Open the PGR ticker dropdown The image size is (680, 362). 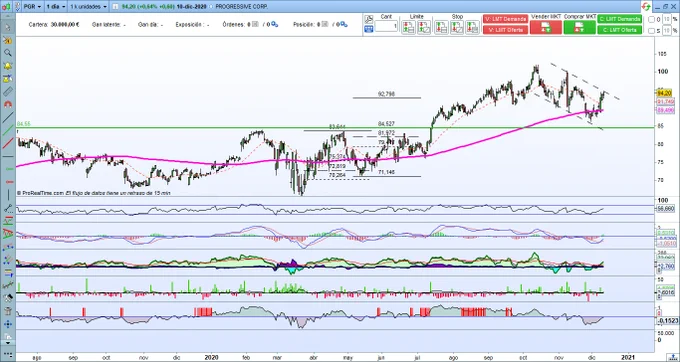pos(32,7)
